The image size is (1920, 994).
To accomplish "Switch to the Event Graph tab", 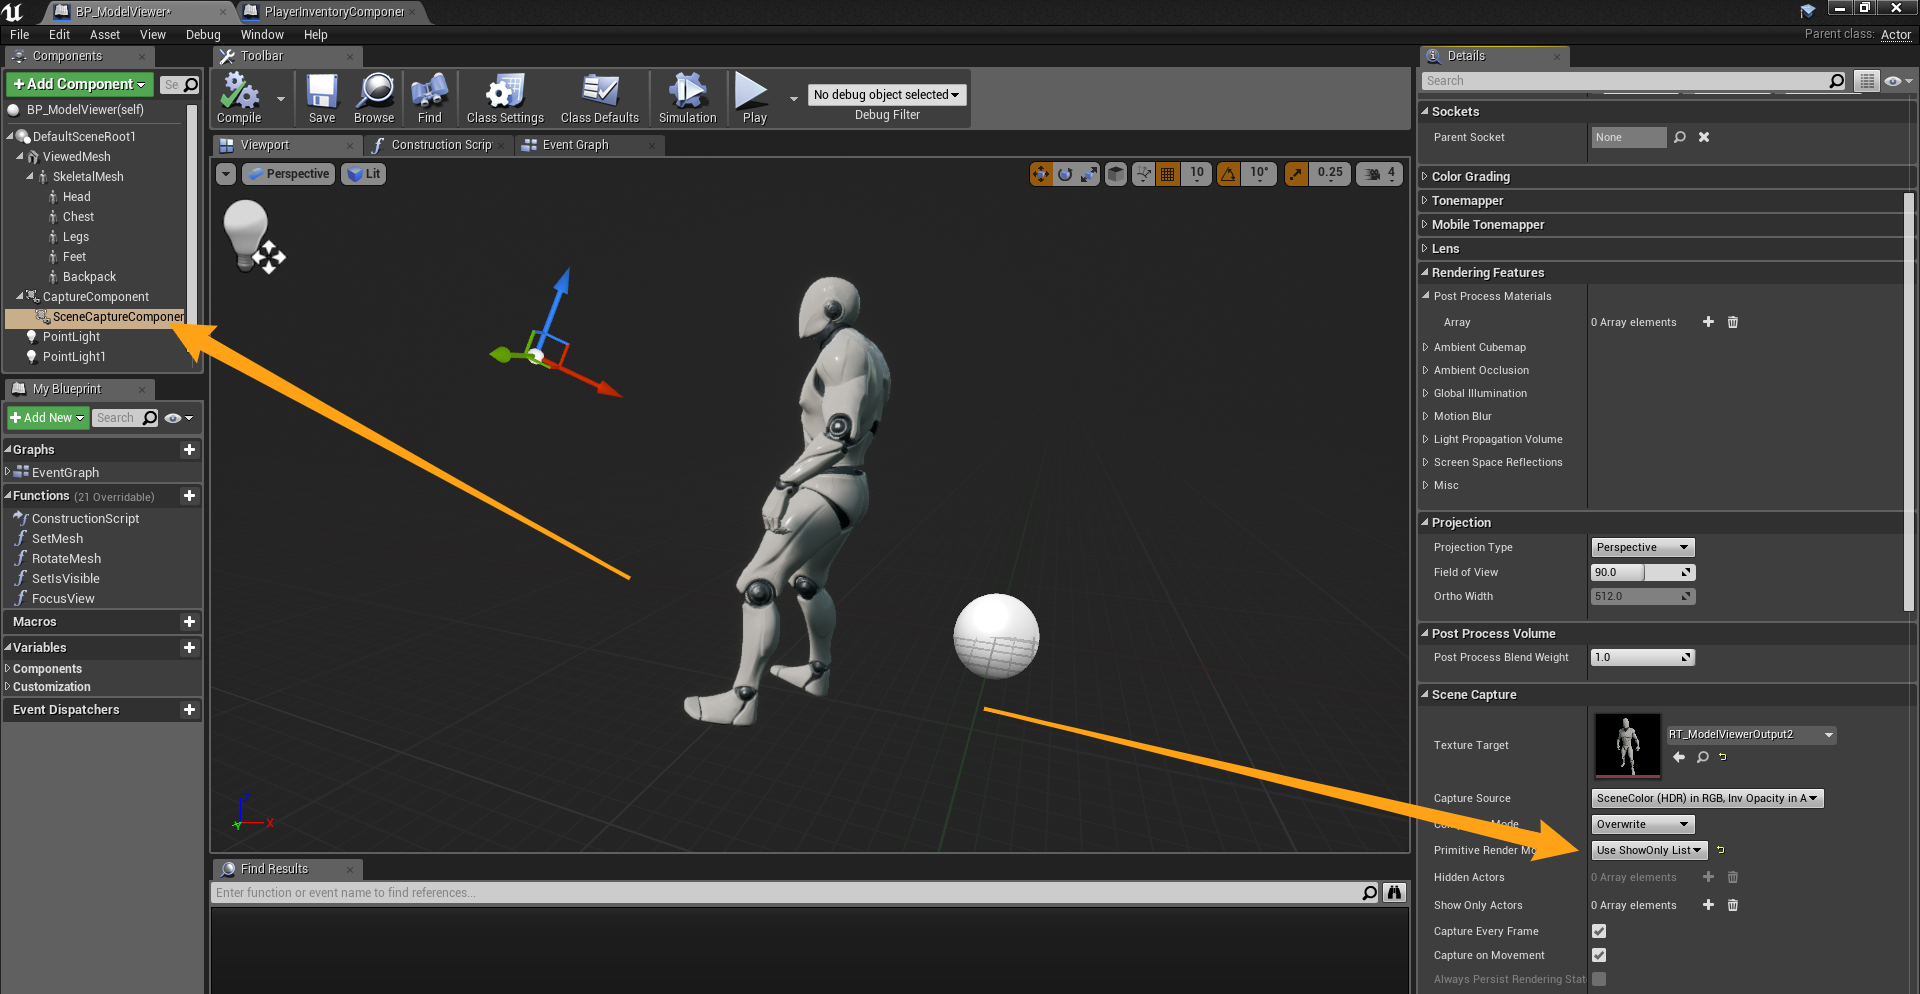I will pos(574,145).
